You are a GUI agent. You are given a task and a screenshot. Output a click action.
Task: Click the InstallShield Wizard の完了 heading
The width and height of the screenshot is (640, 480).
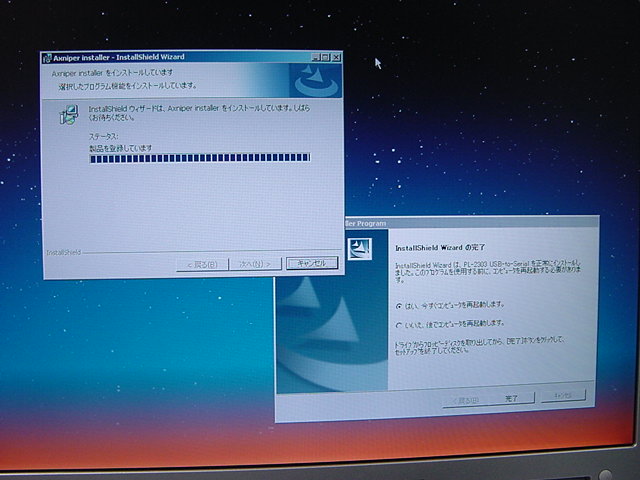(440, 248)
